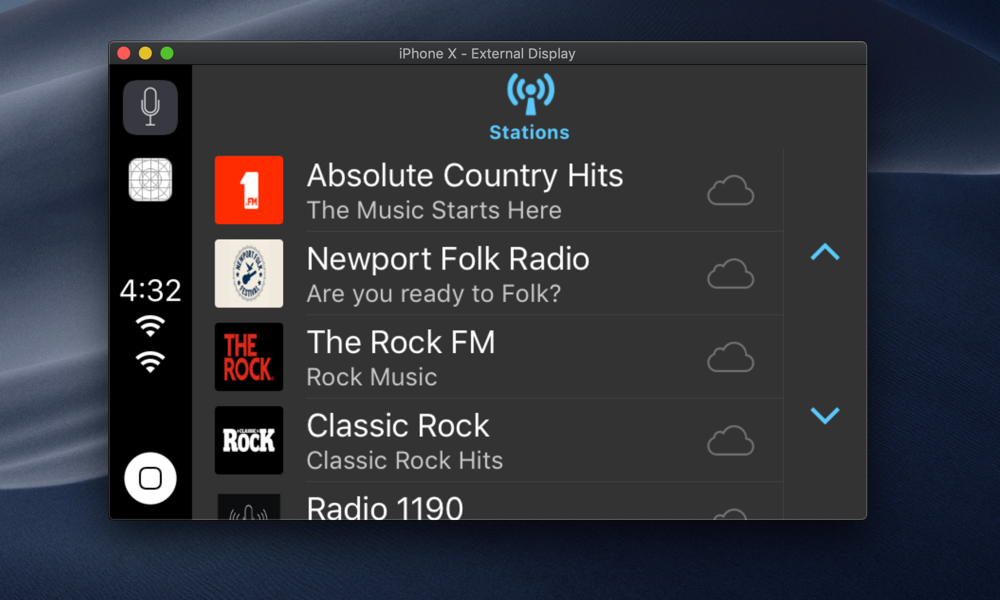The width and height of the screenshot is (1000, 600).
Task: Click the cloud icon next to Classic Rock
Action: (730, 440)
